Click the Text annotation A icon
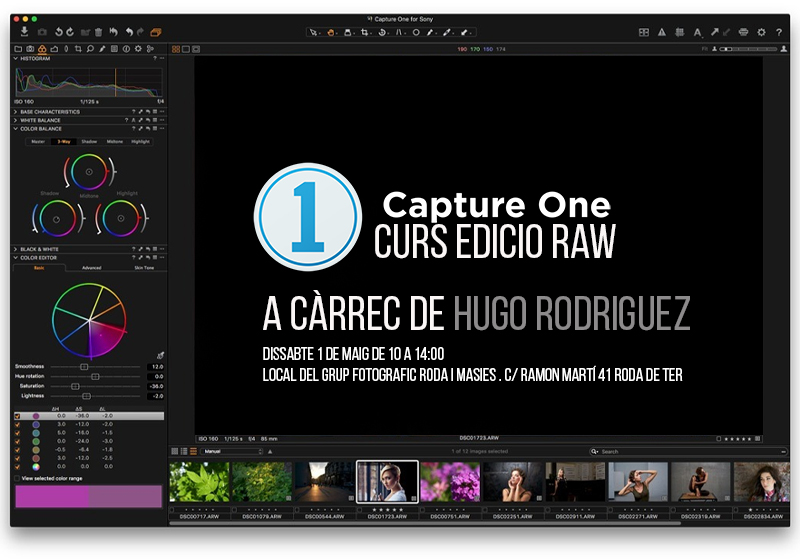Image resolution: width=800 pixels, height=559 pixels. coord(697,32)
